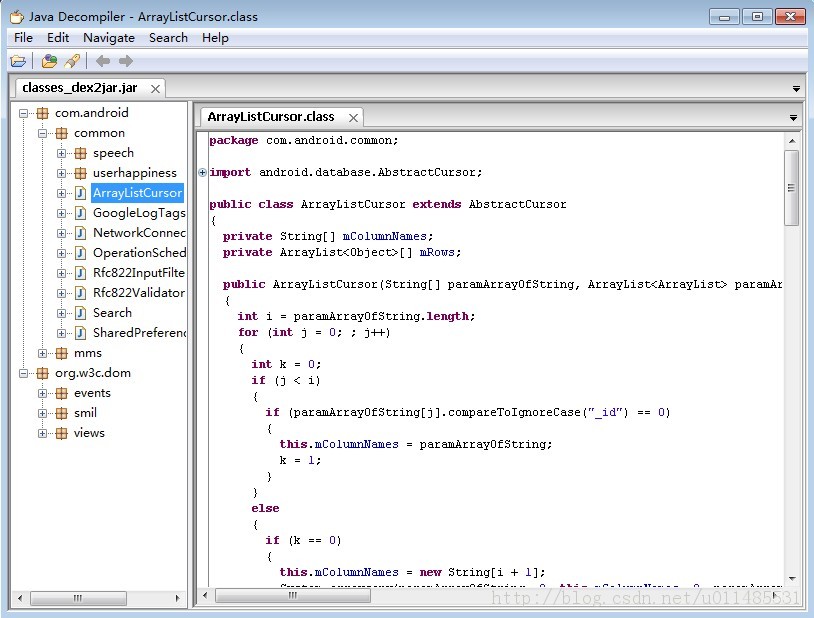Select the ArrayListCursor.class tab
Image resolution: width=814 pixels, height=618 pixels.
pos(281,117)
